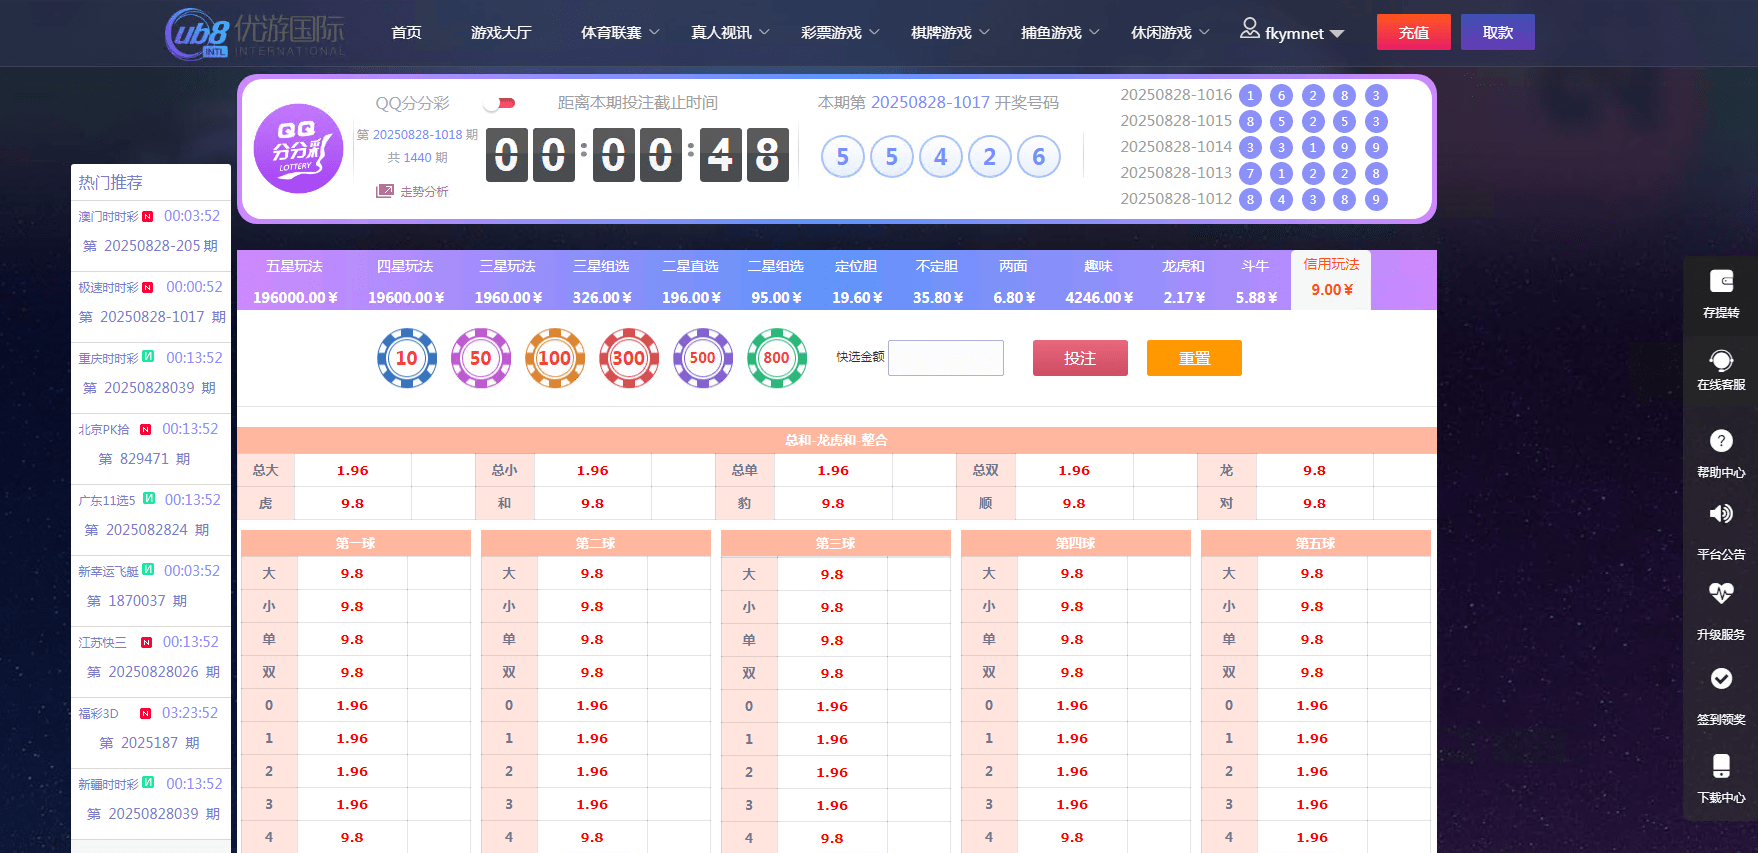
Task: Select 澳门时时彩 in the 热门推荐 list
Action: tap(109, 216)
